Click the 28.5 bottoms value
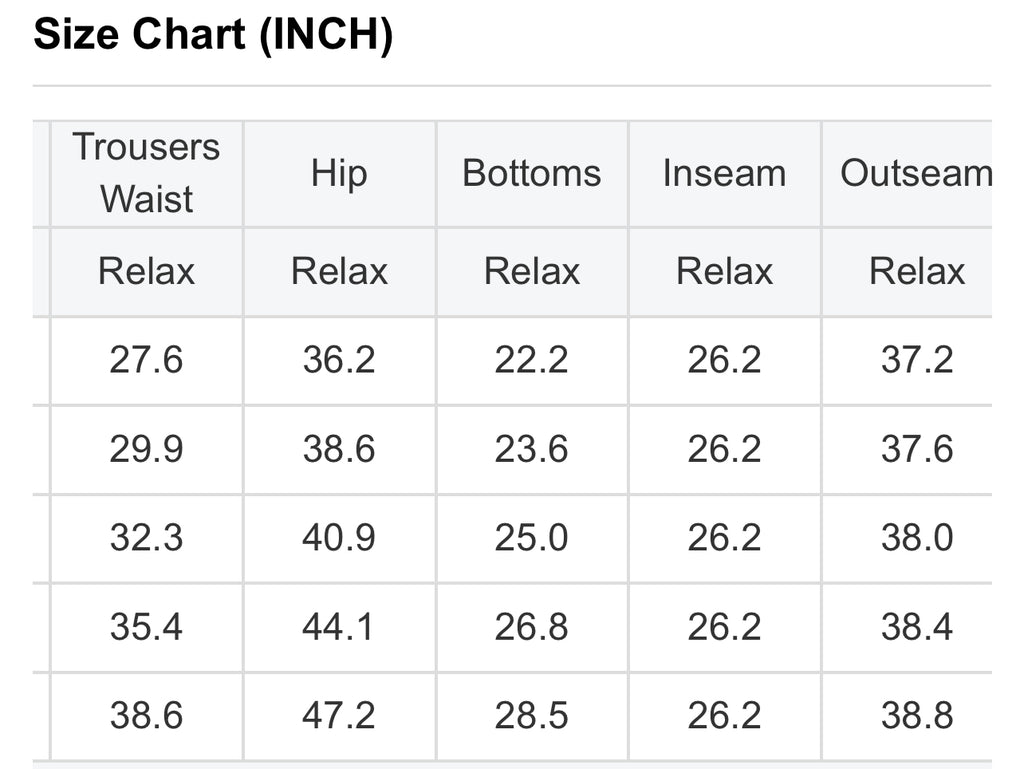The width and height of the screenshot is (1024, 769). tap(531, 716)
